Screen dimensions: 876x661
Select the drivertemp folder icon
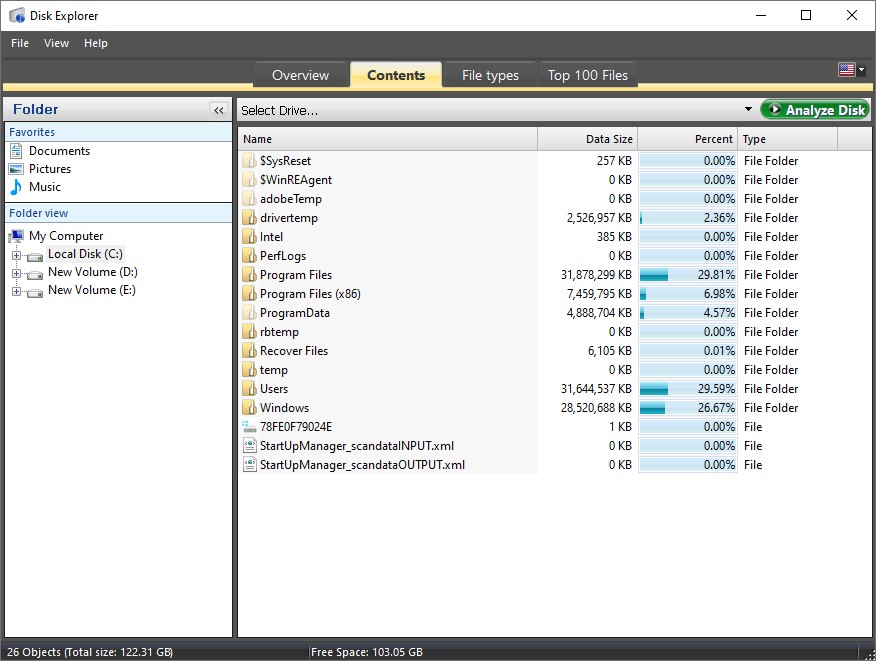[250, 218]
